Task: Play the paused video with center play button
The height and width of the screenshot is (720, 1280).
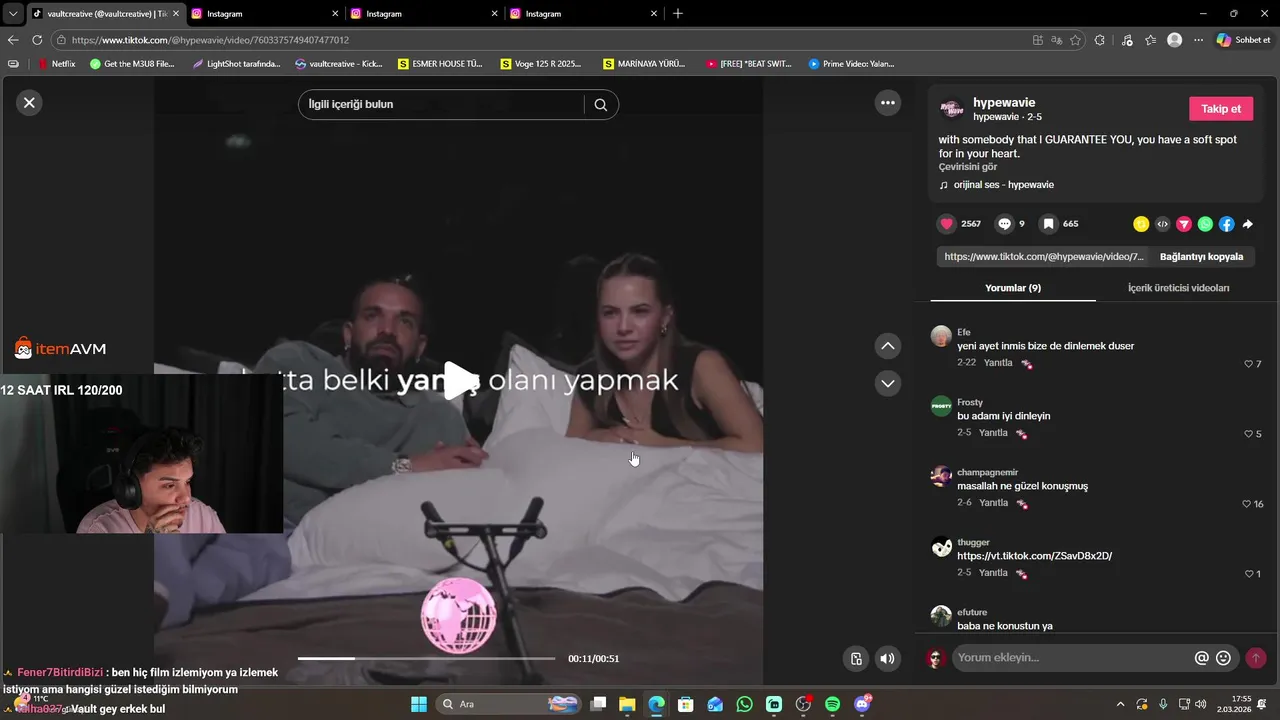Action: pyautogui.click(x=459, y=381)
